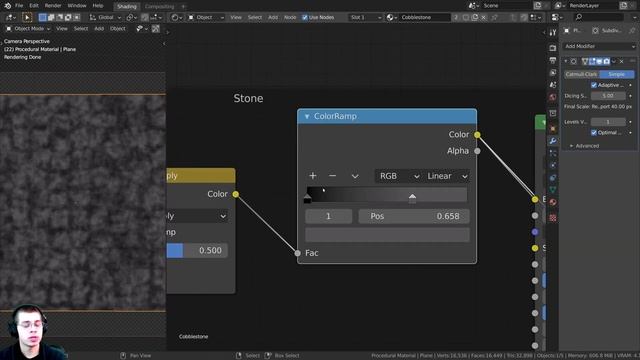The width and height of the screenshot is (640, 360).
Task: Open the Window menu
Action: click(x=77, y=6)
